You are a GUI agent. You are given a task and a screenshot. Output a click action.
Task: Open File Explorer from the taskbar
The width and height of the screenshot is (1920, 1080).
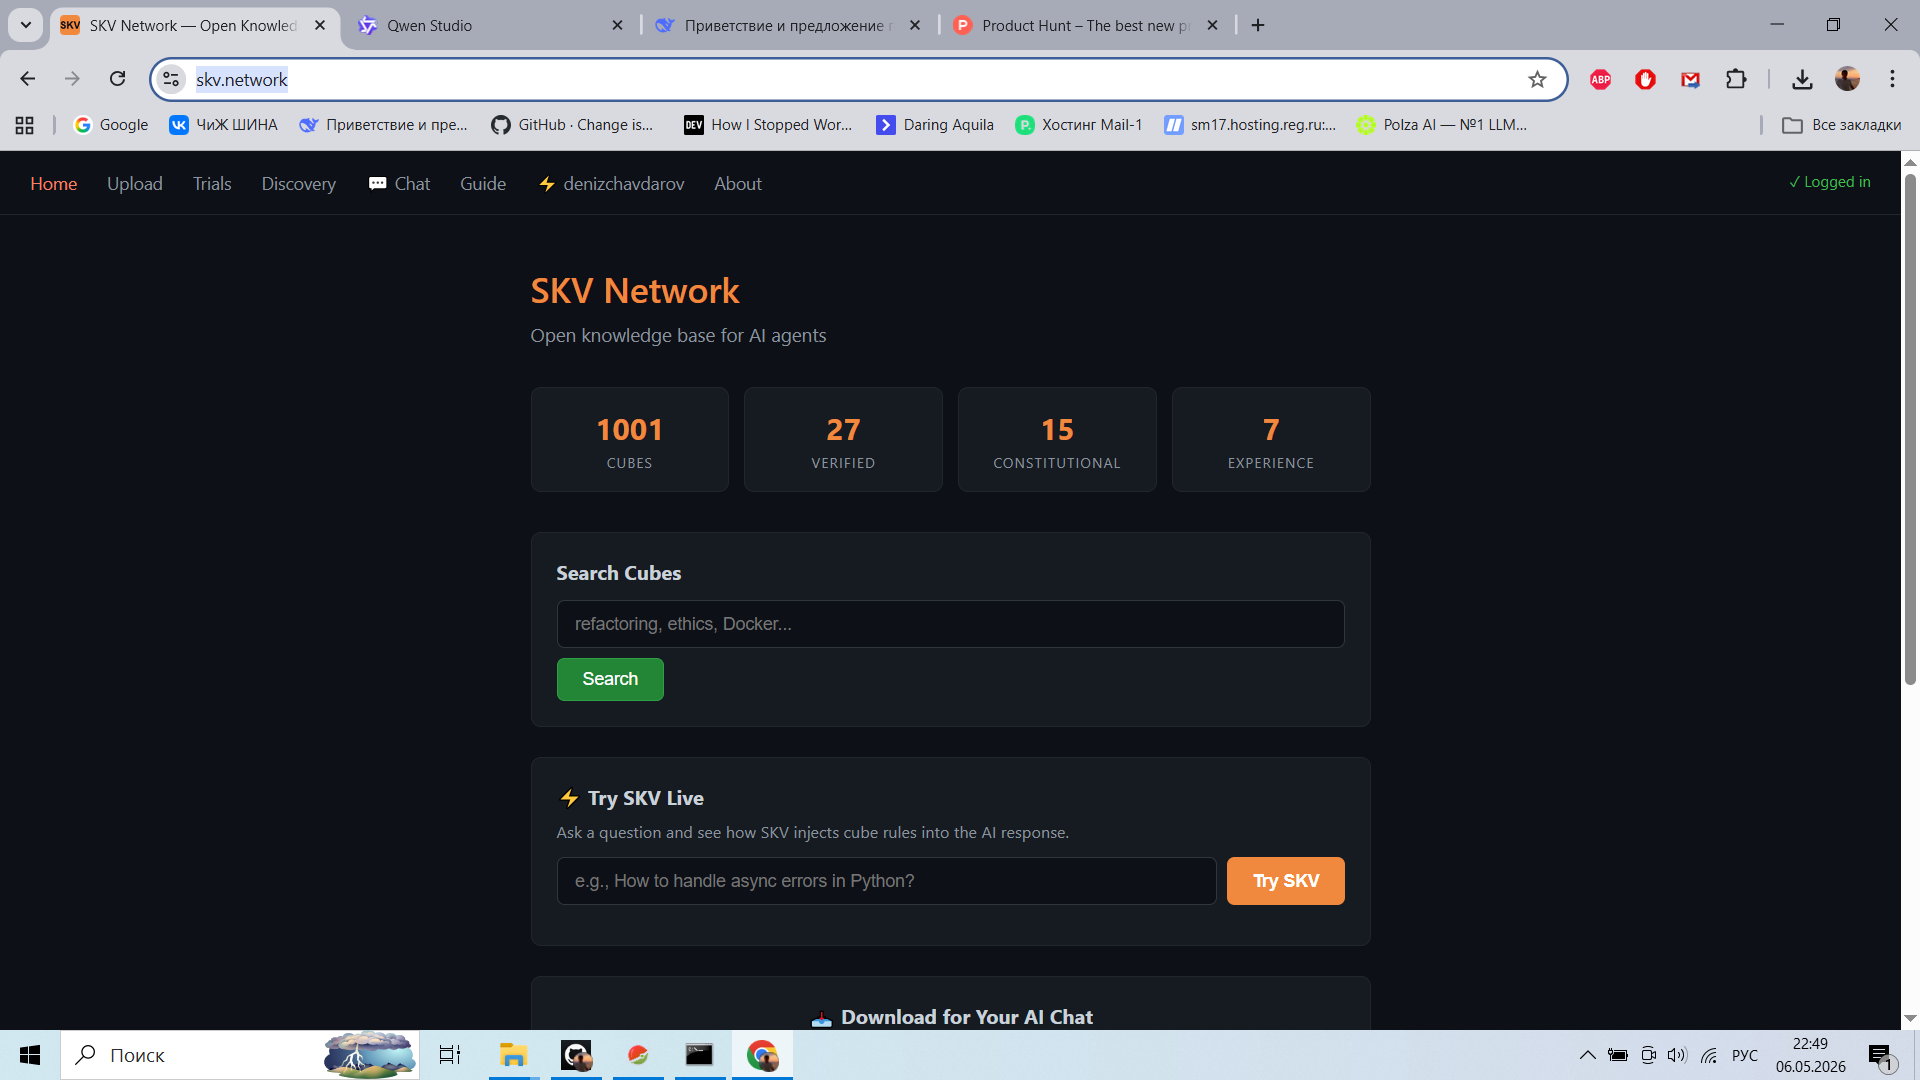click(513, 1055)
